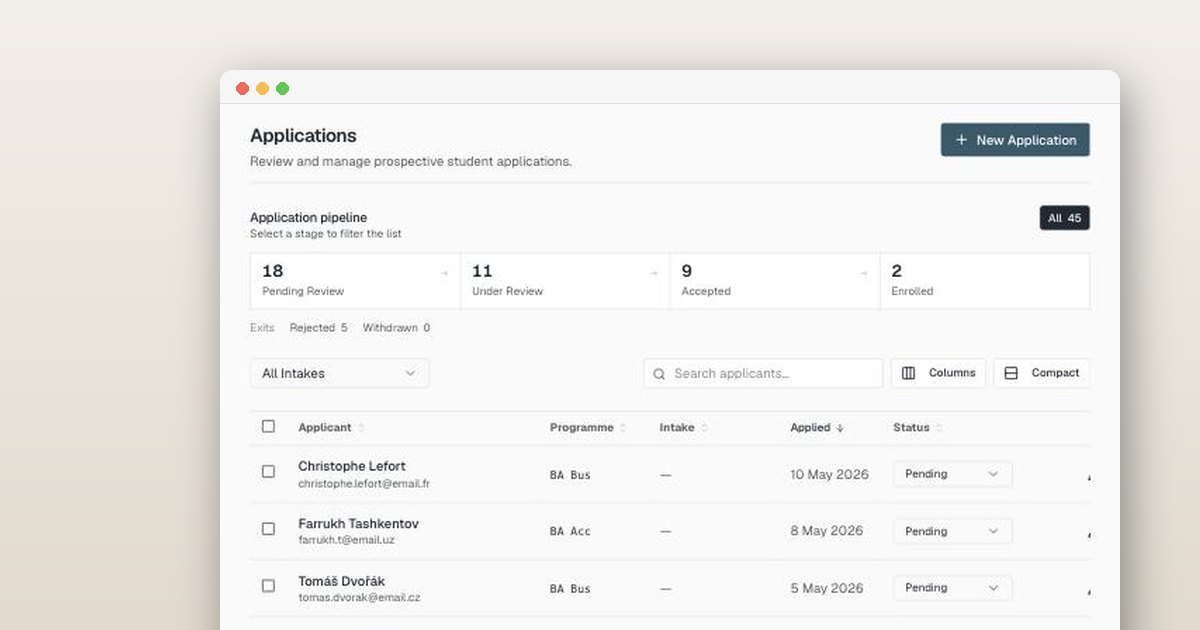The width and height of the screenshot is (1200, 630).
Task: Click the red close window button
Action: tap(242, 88)
